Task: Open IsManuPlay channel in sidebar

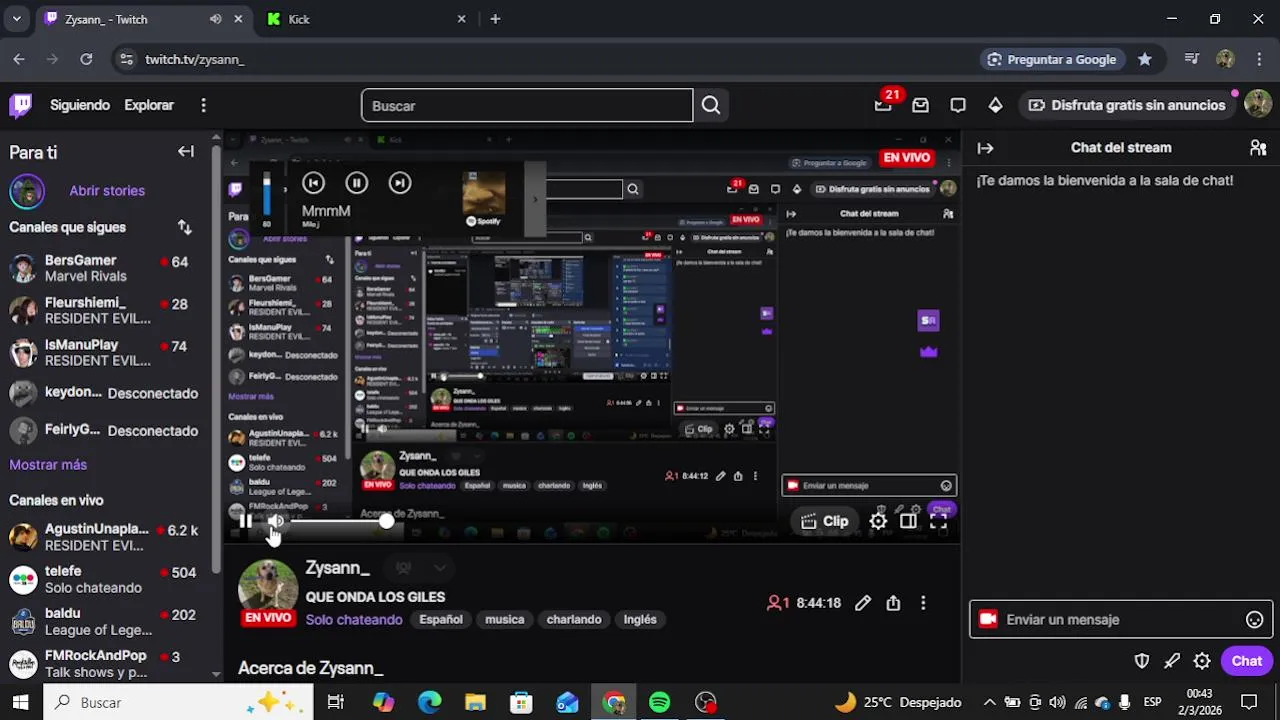Action: [107, 352]
